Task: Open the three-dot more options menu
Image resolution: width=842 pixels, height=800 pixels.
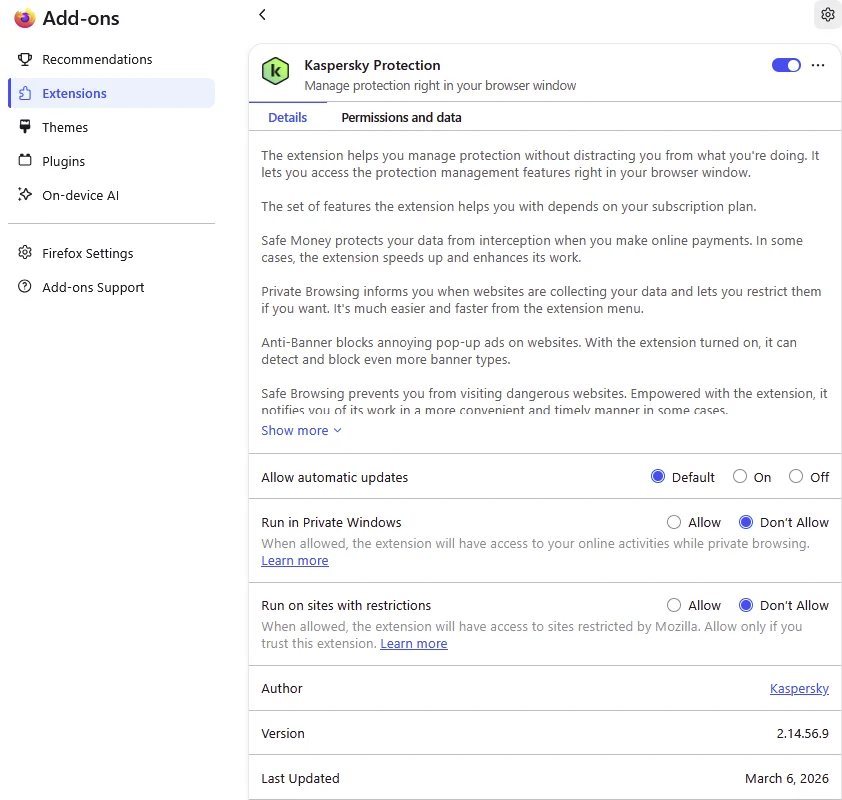Action: [818, 65]
